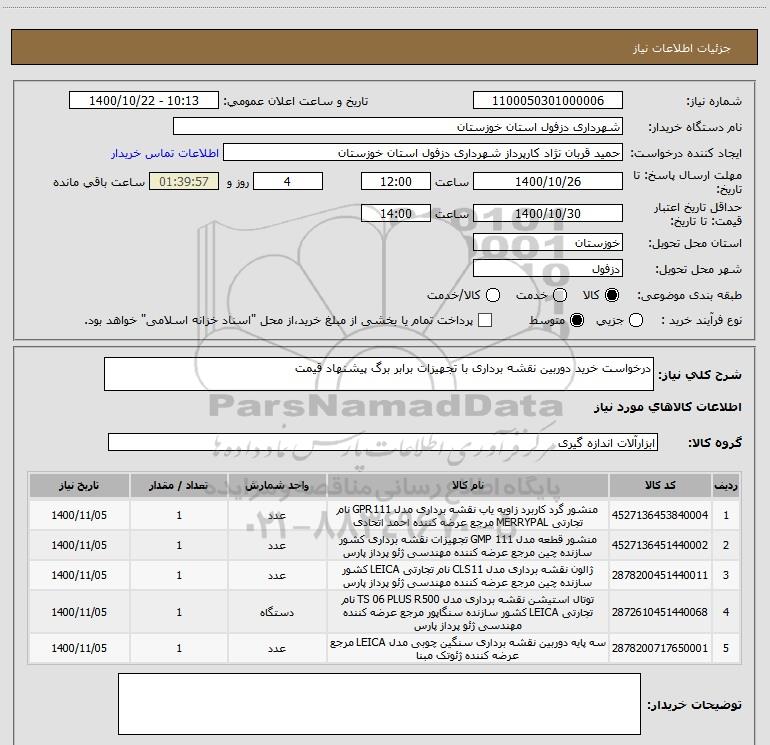Click item code 2878200451440011
This screenshot has width=770, height=745.
pyautogui.click(x=660, y=575)
